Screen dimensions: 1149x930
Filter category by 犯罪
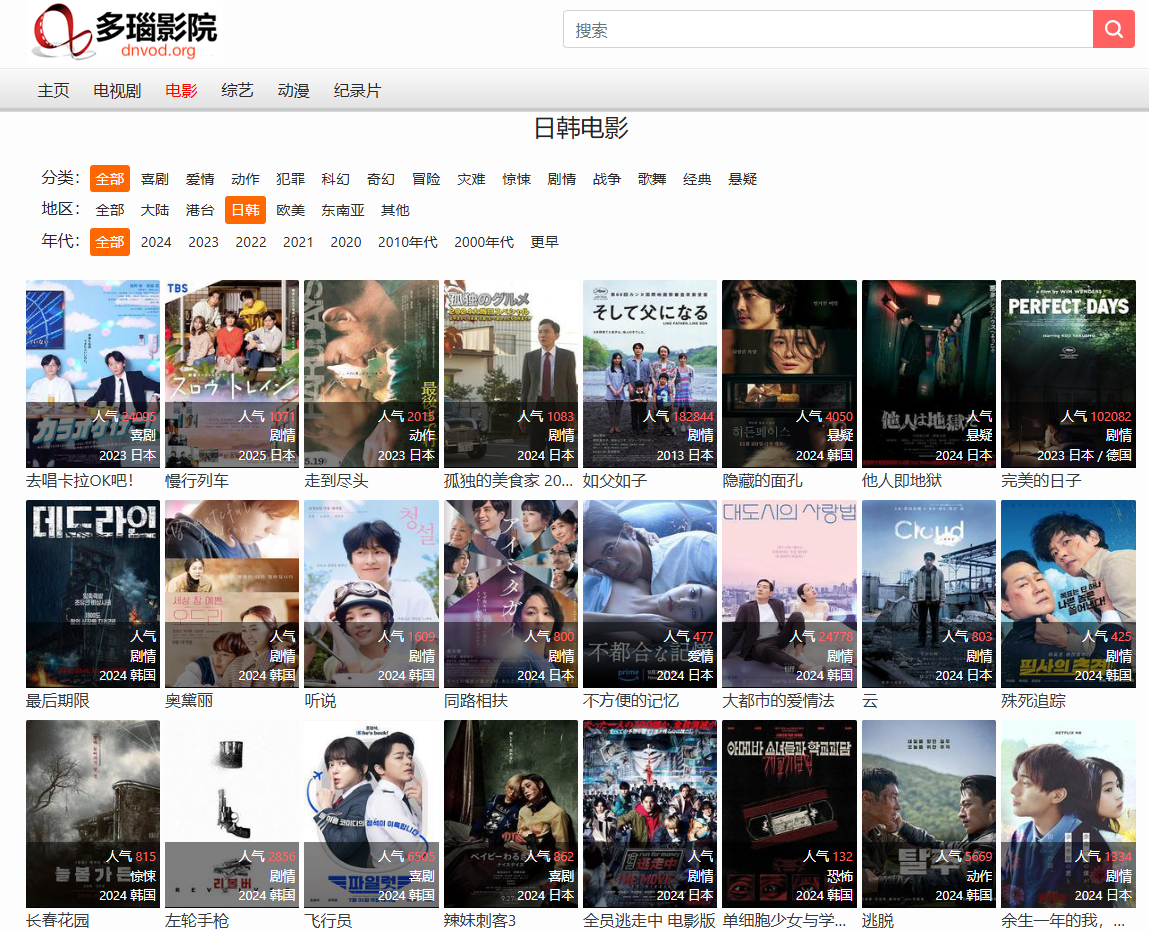(x=290, y=179)
